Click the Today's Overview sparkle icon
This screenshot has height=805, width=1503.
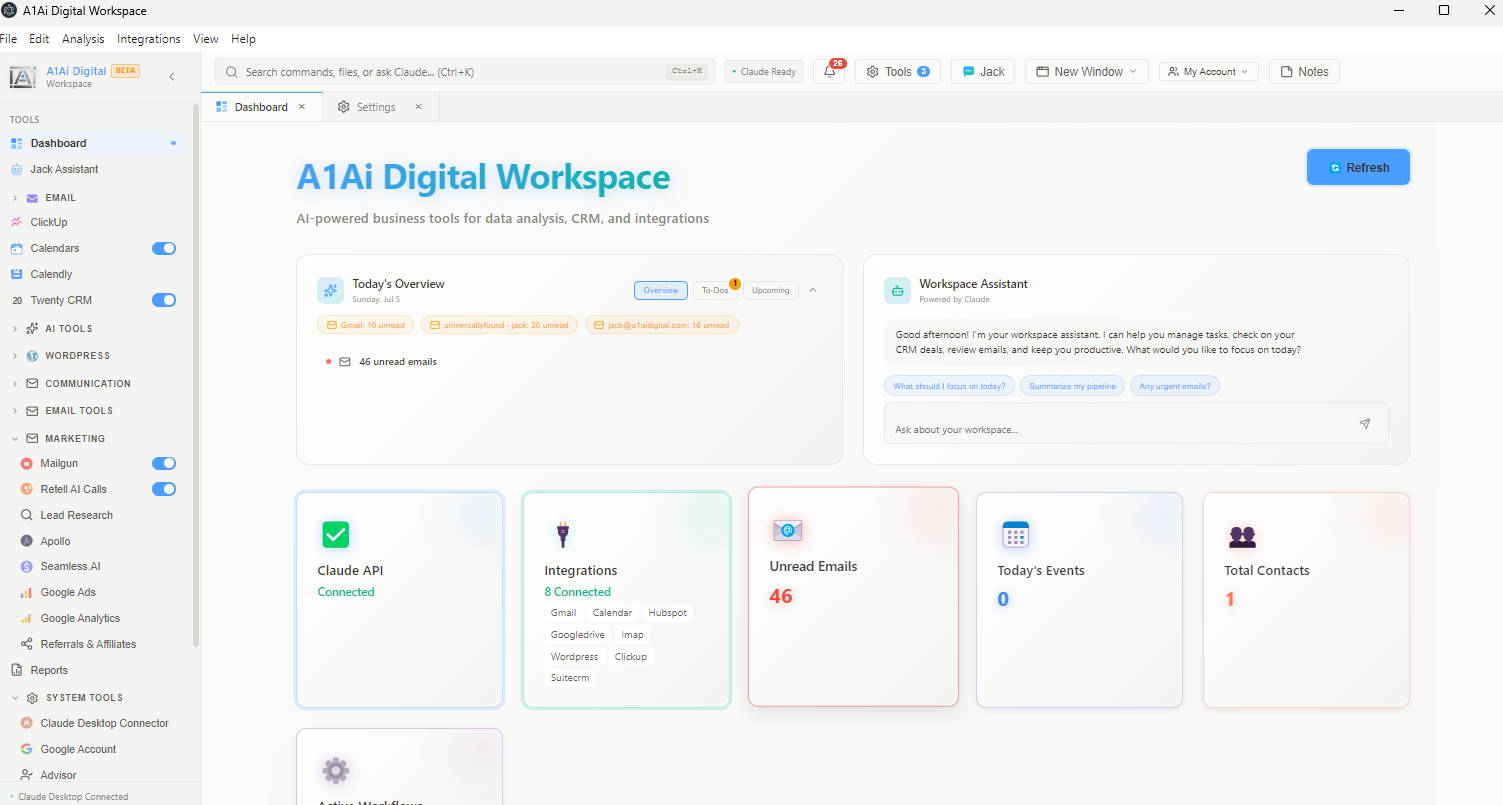pos(330,290)
